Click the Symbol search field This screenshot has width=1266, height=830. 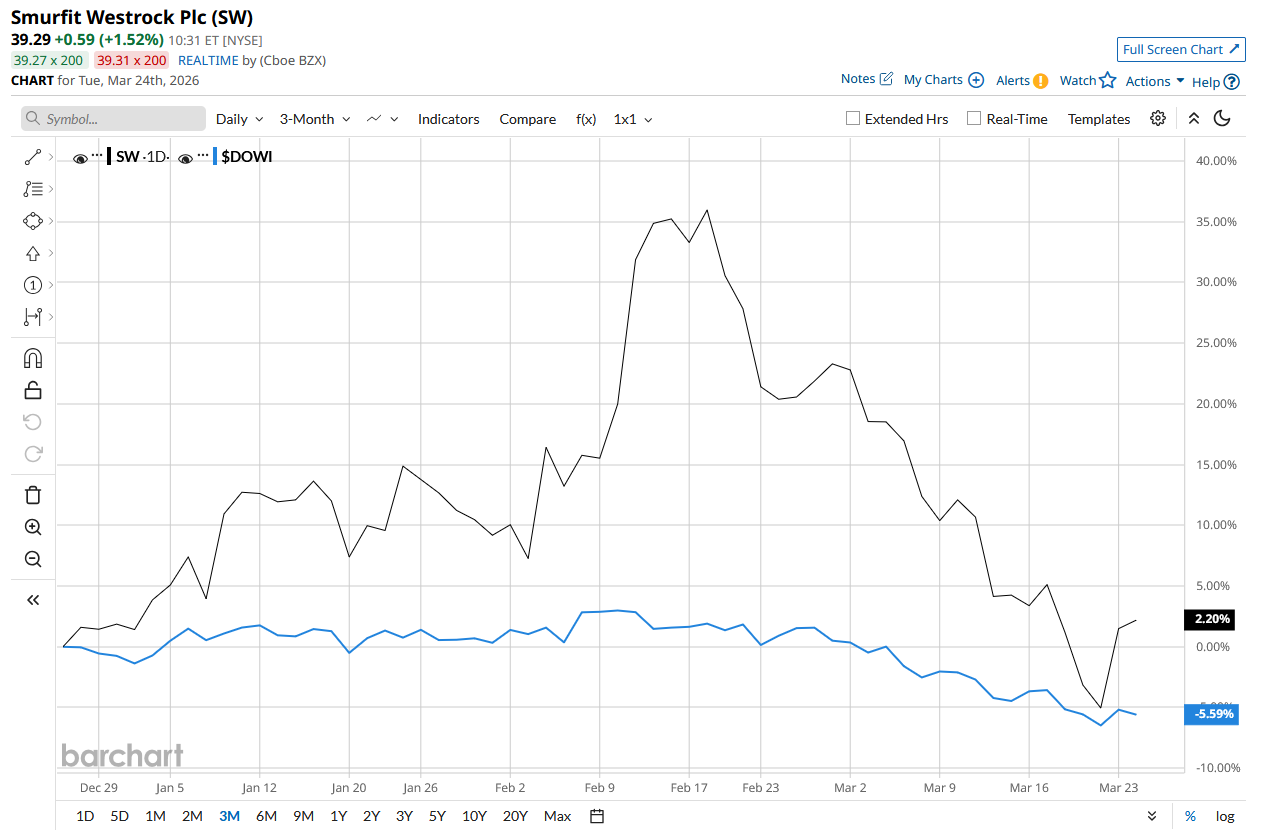(113, 119)
